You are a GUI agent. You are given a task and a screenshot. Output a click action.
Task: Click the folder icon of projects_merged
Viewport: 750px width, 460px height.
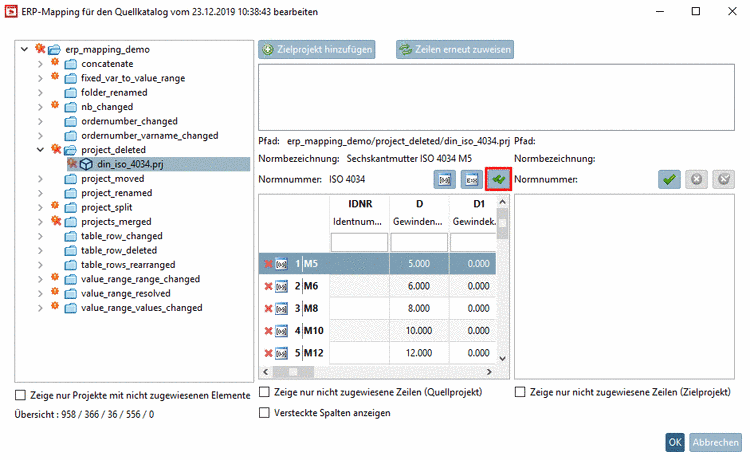point(70,222)
